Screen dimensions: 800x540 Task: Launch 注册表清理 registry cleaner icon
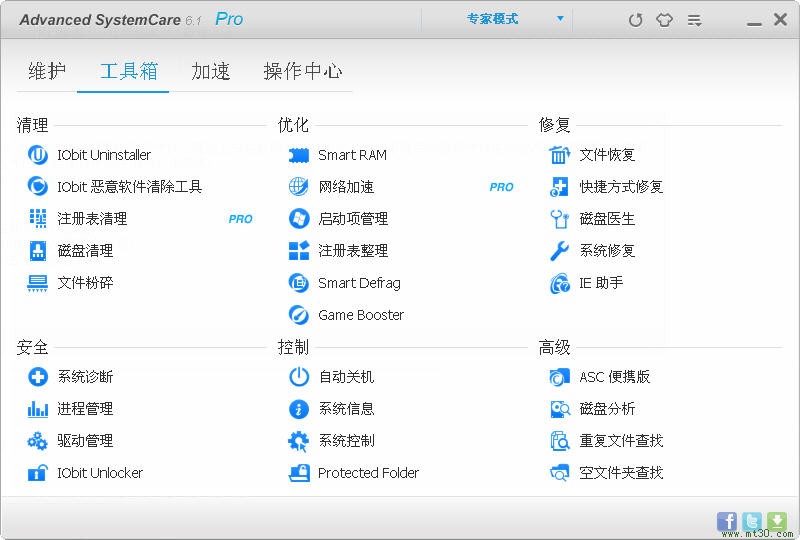(x=37, y=218)
